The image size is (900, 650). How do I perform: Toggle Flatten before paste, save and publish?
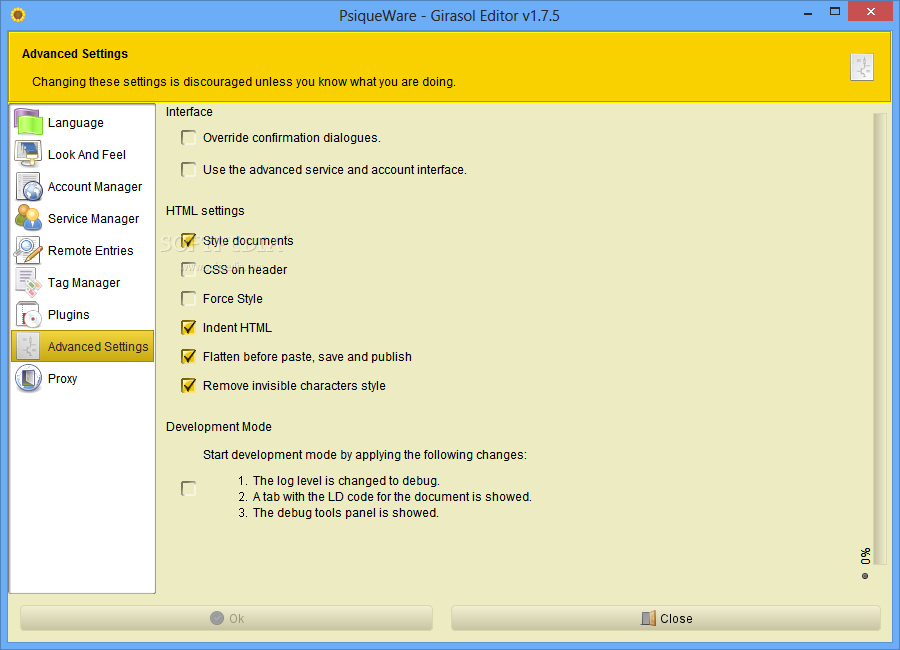188,357
